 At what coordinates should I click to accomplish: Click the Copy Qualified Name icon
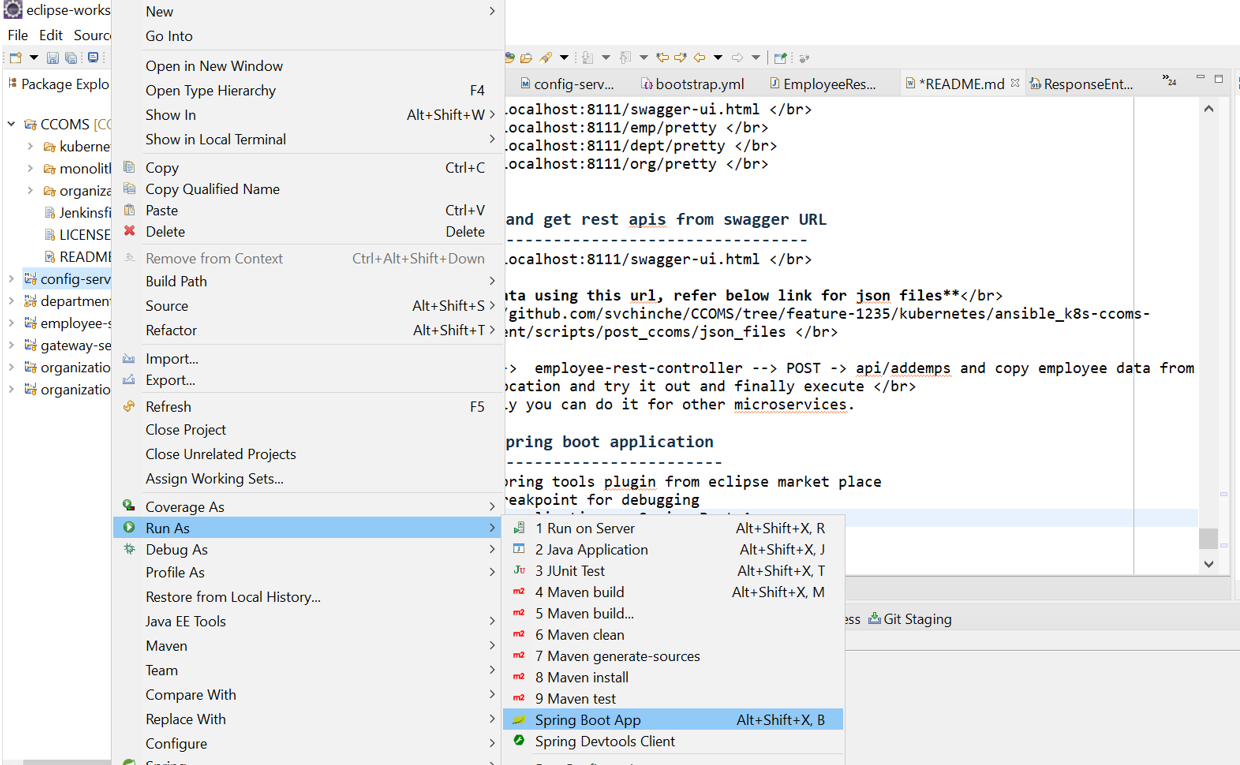point(129,188)
